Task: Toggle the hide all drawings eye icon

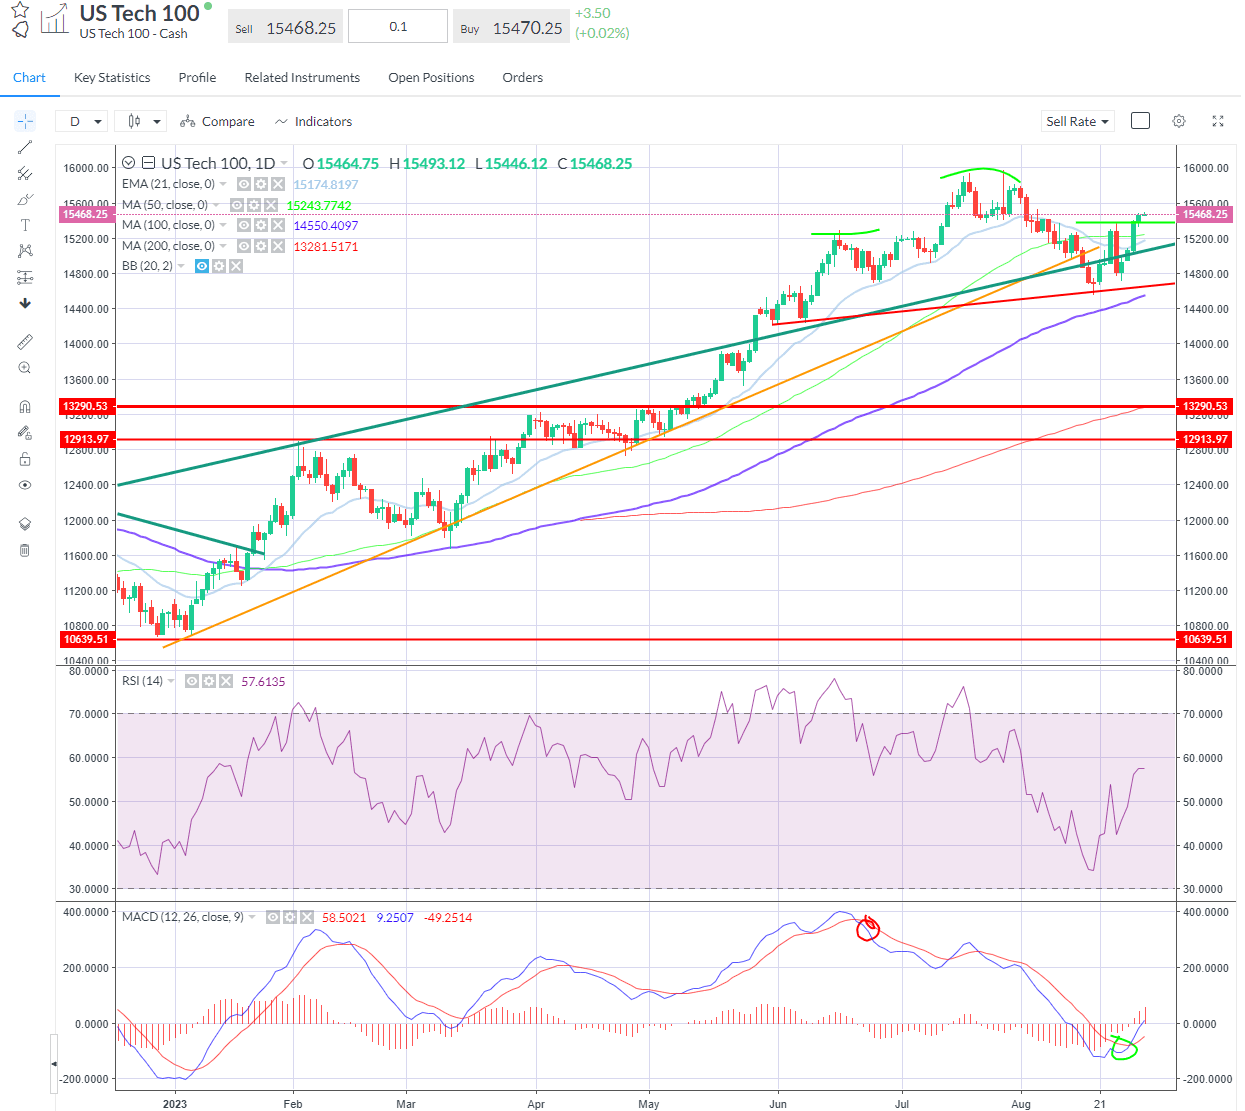Action: 25,485
